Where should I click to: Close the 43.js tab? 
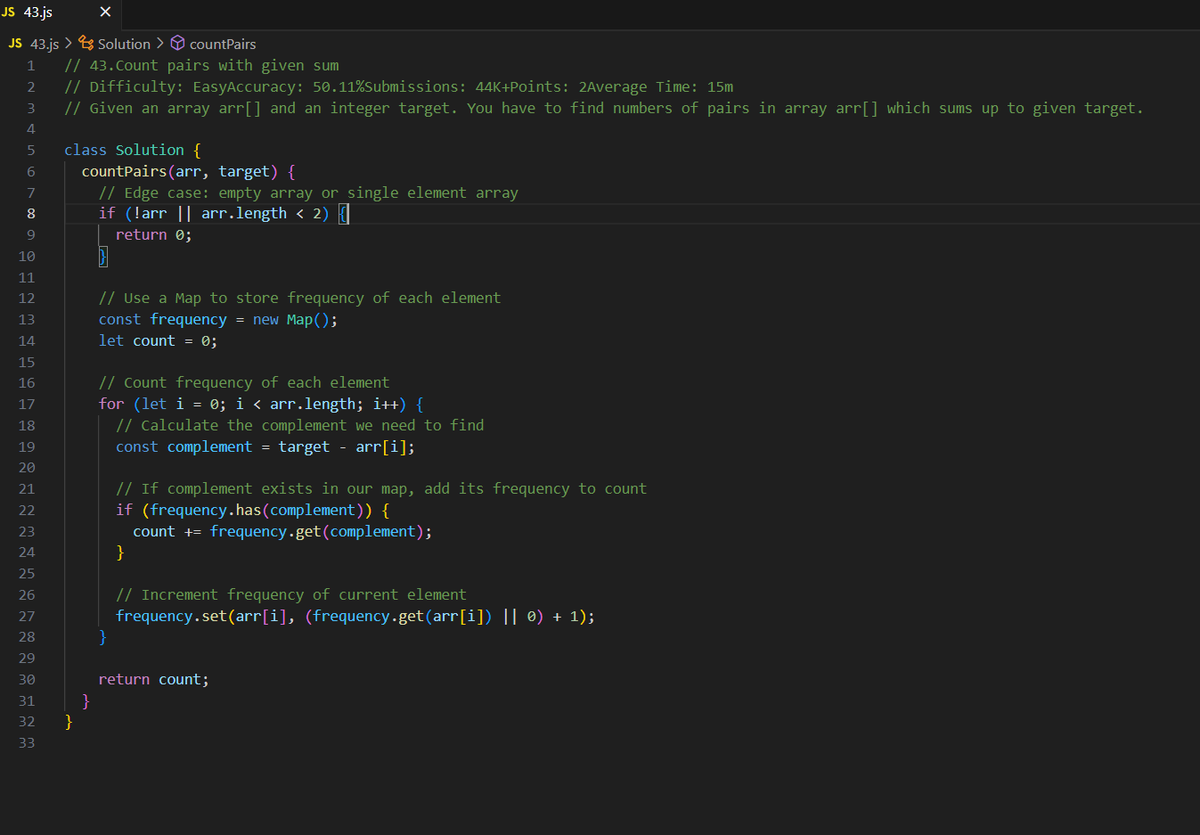(x=106, y=14)
